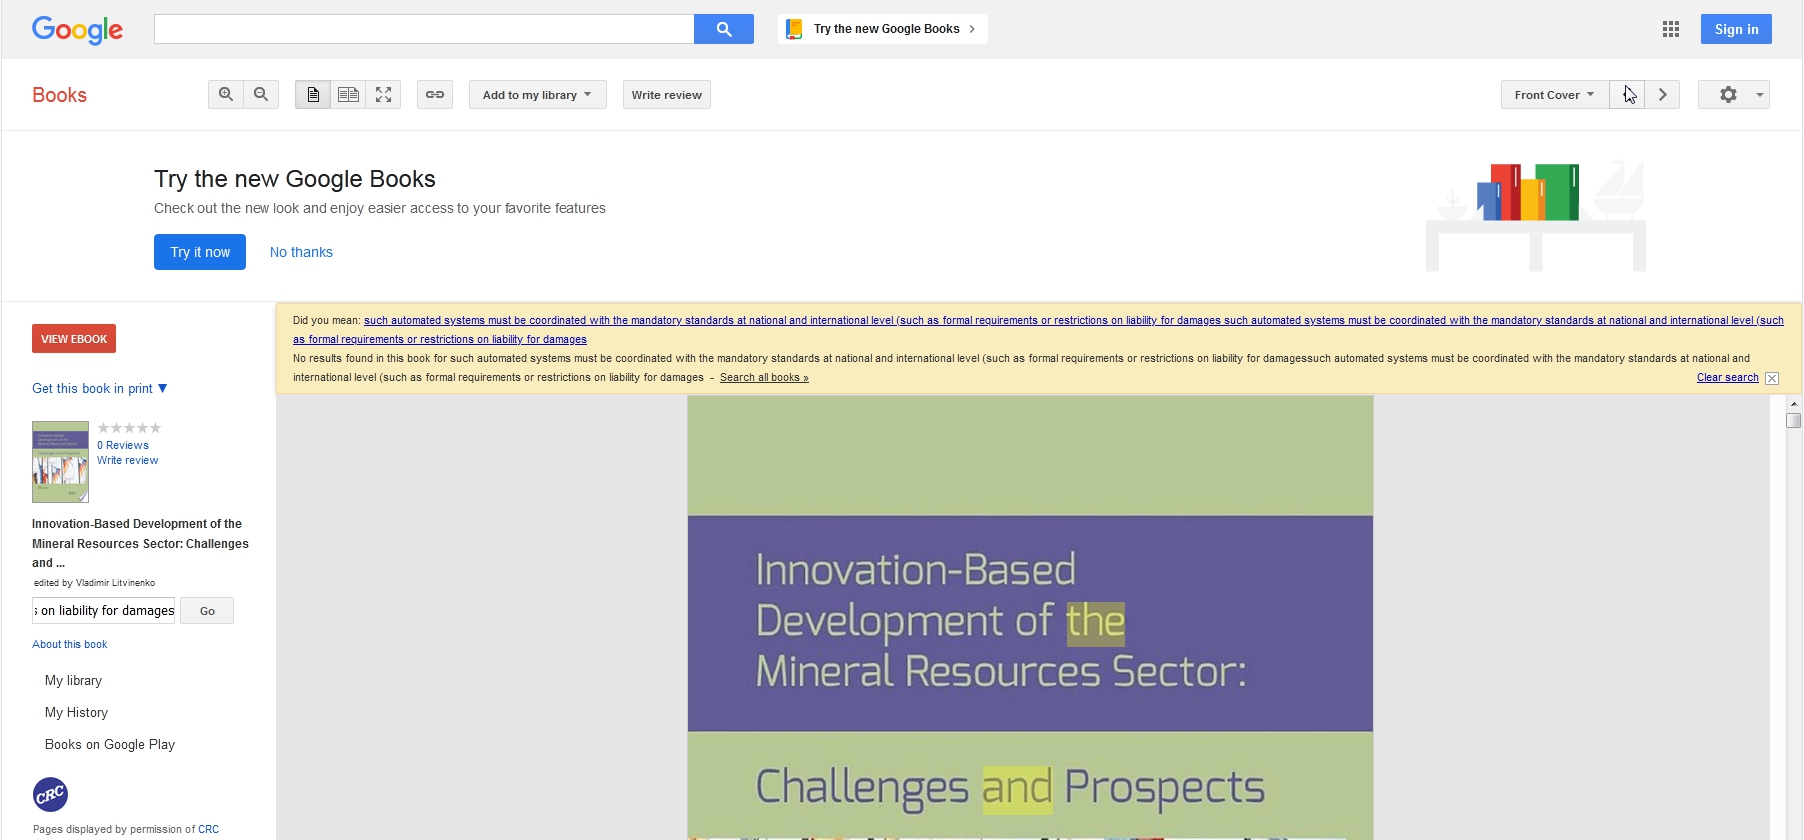Screen dimensions: 1804x840
Task: Switch to single page view
Action: [x=313, y=94]
